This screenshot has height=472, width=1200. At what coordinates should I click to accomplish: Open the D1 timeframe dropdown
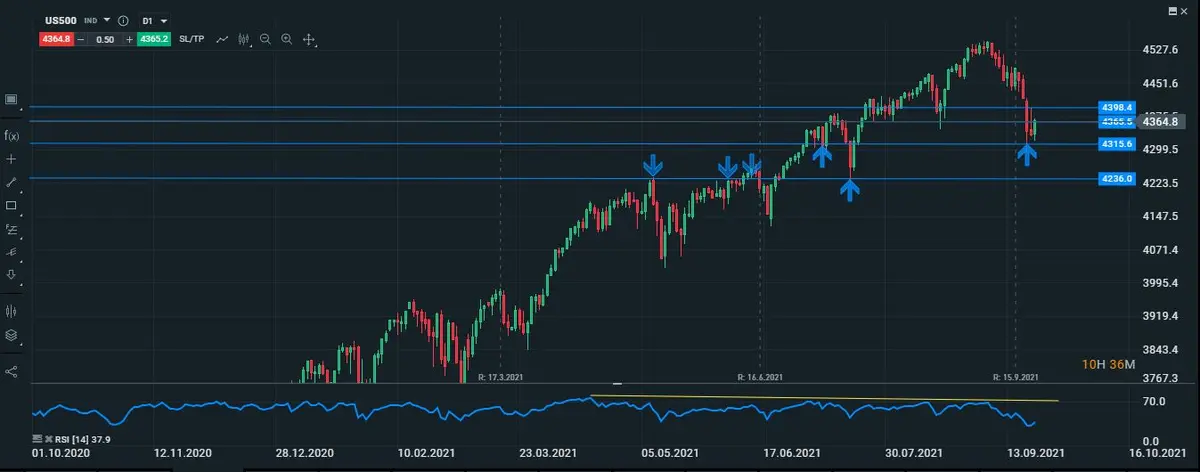pyautogui.click(x=155, y=20)
